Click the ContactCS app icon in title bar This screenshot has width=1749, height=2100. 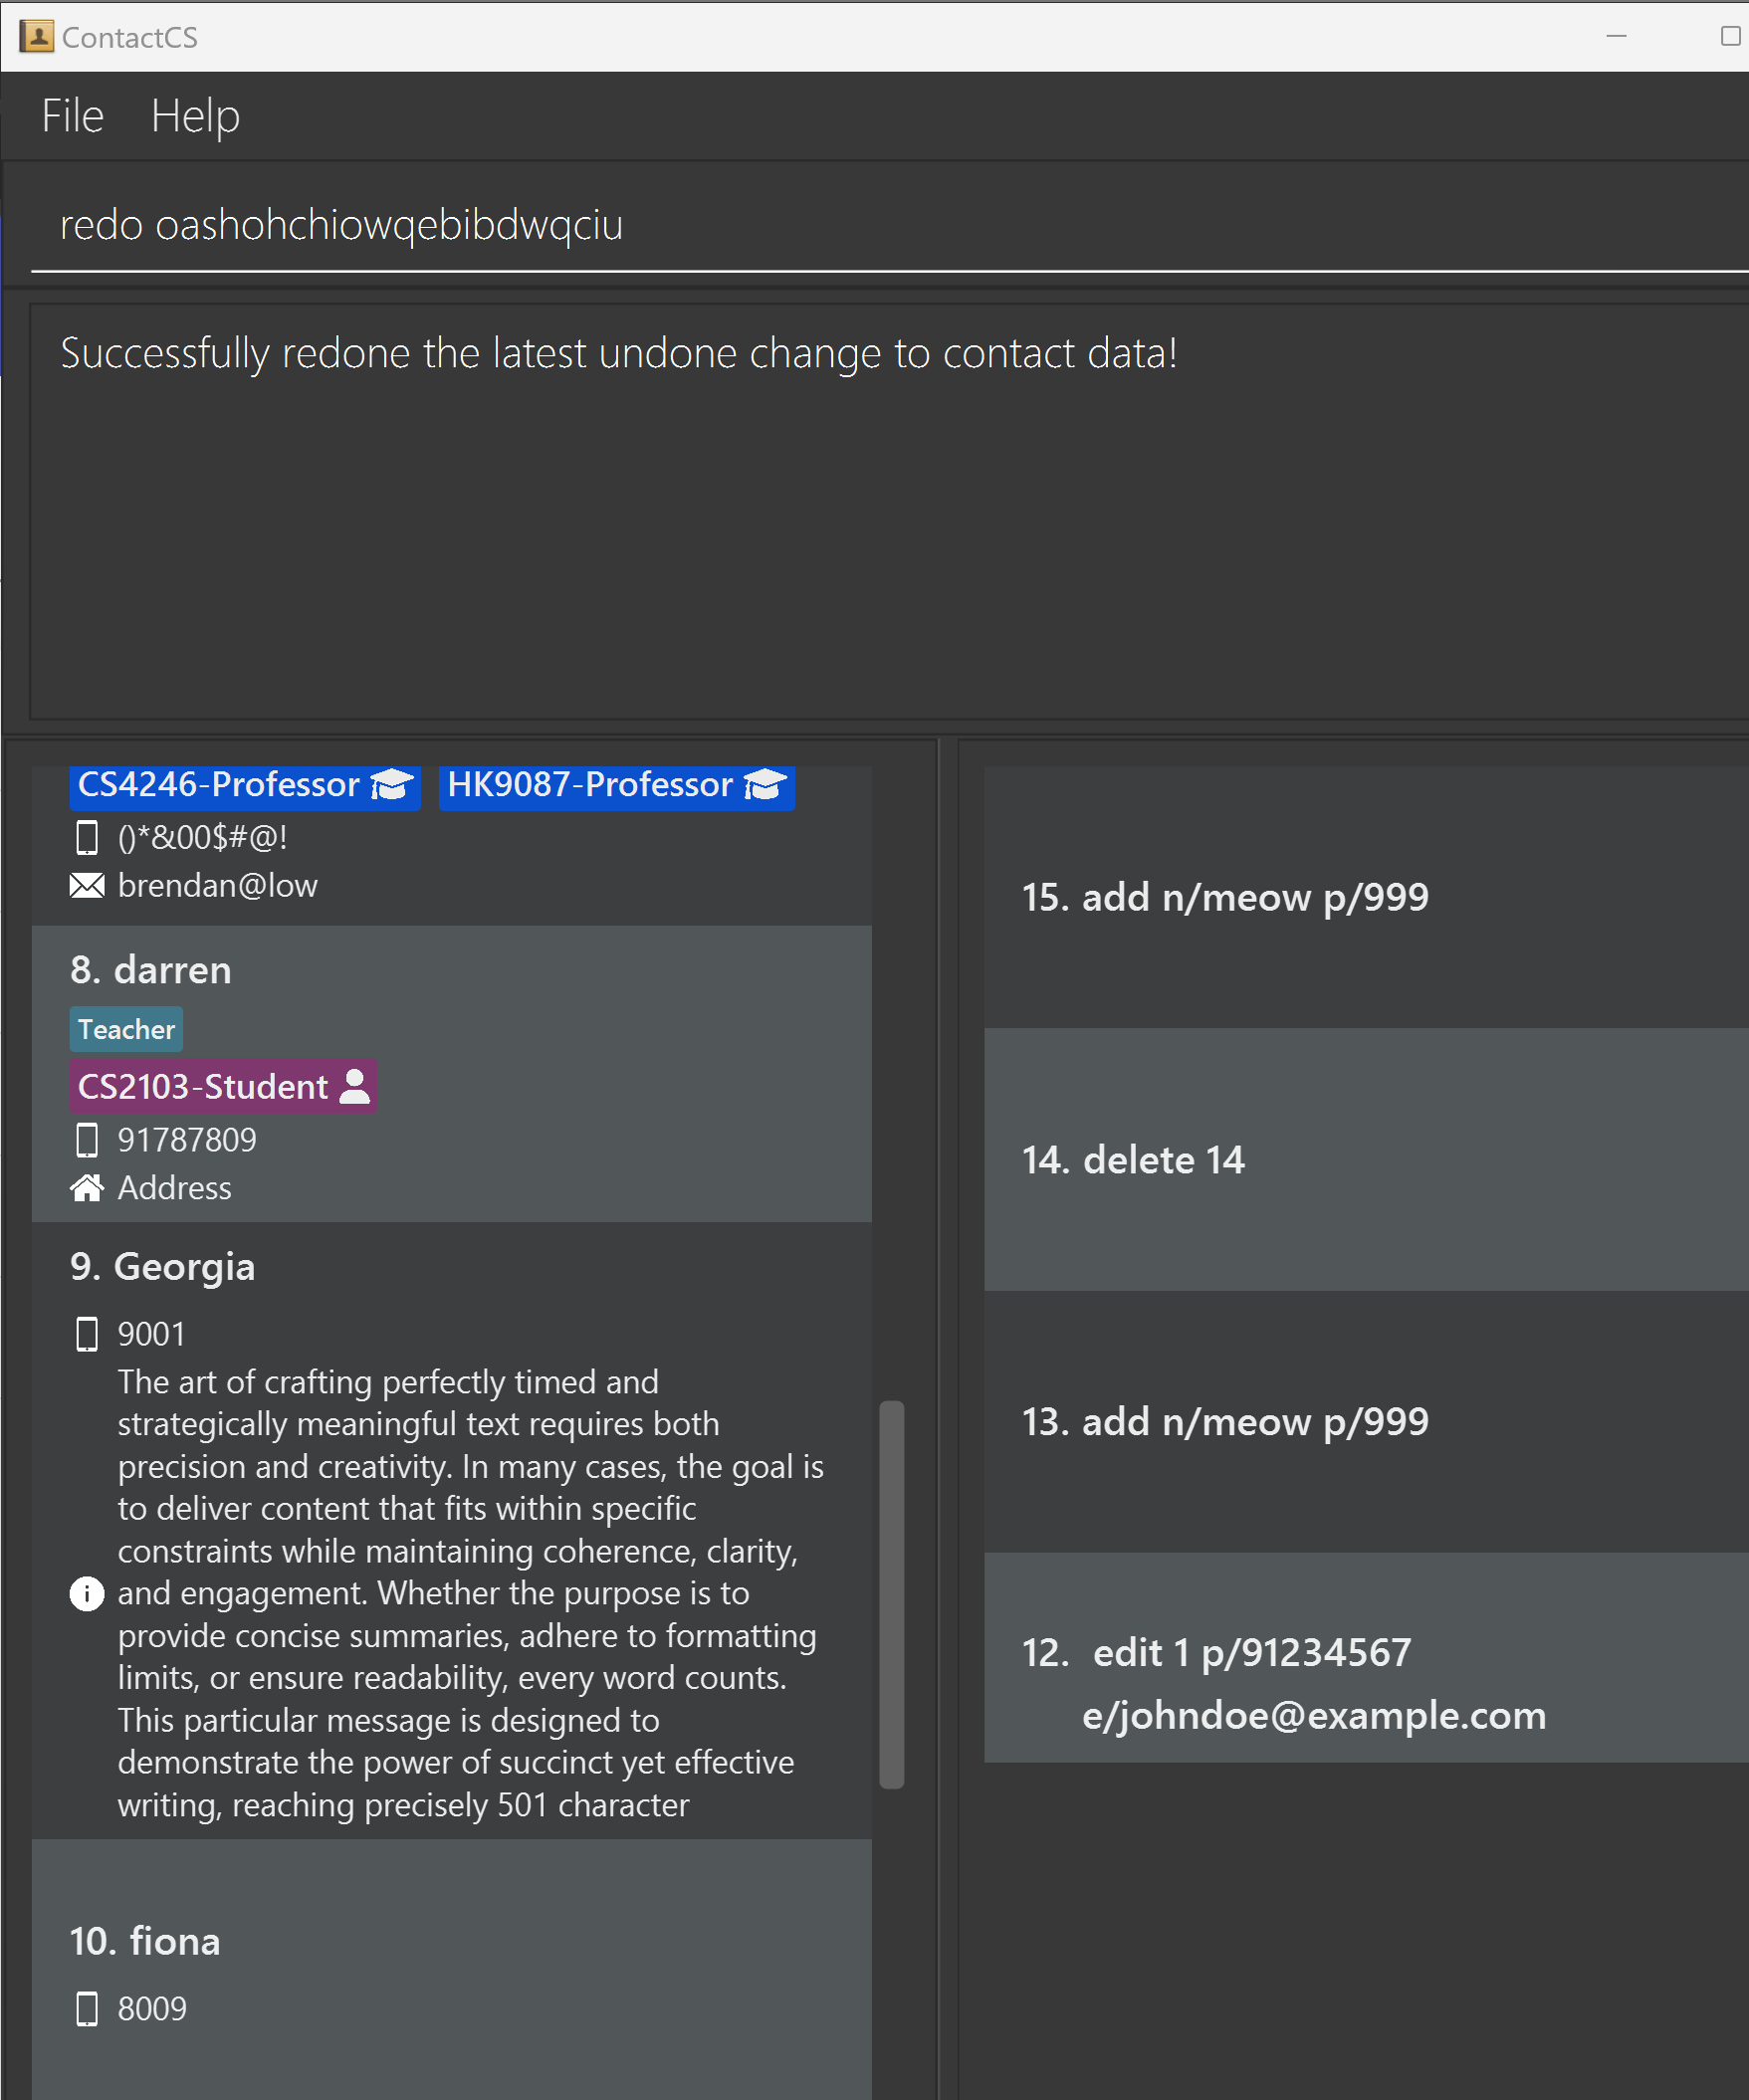[x=37, y=37]
